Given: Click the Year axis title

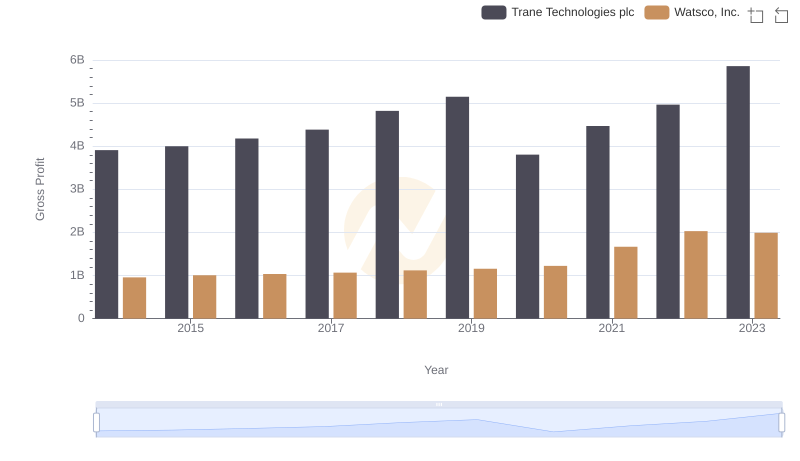Looking at the screenshot, I should pyautogui.click(x=436, y=370).
